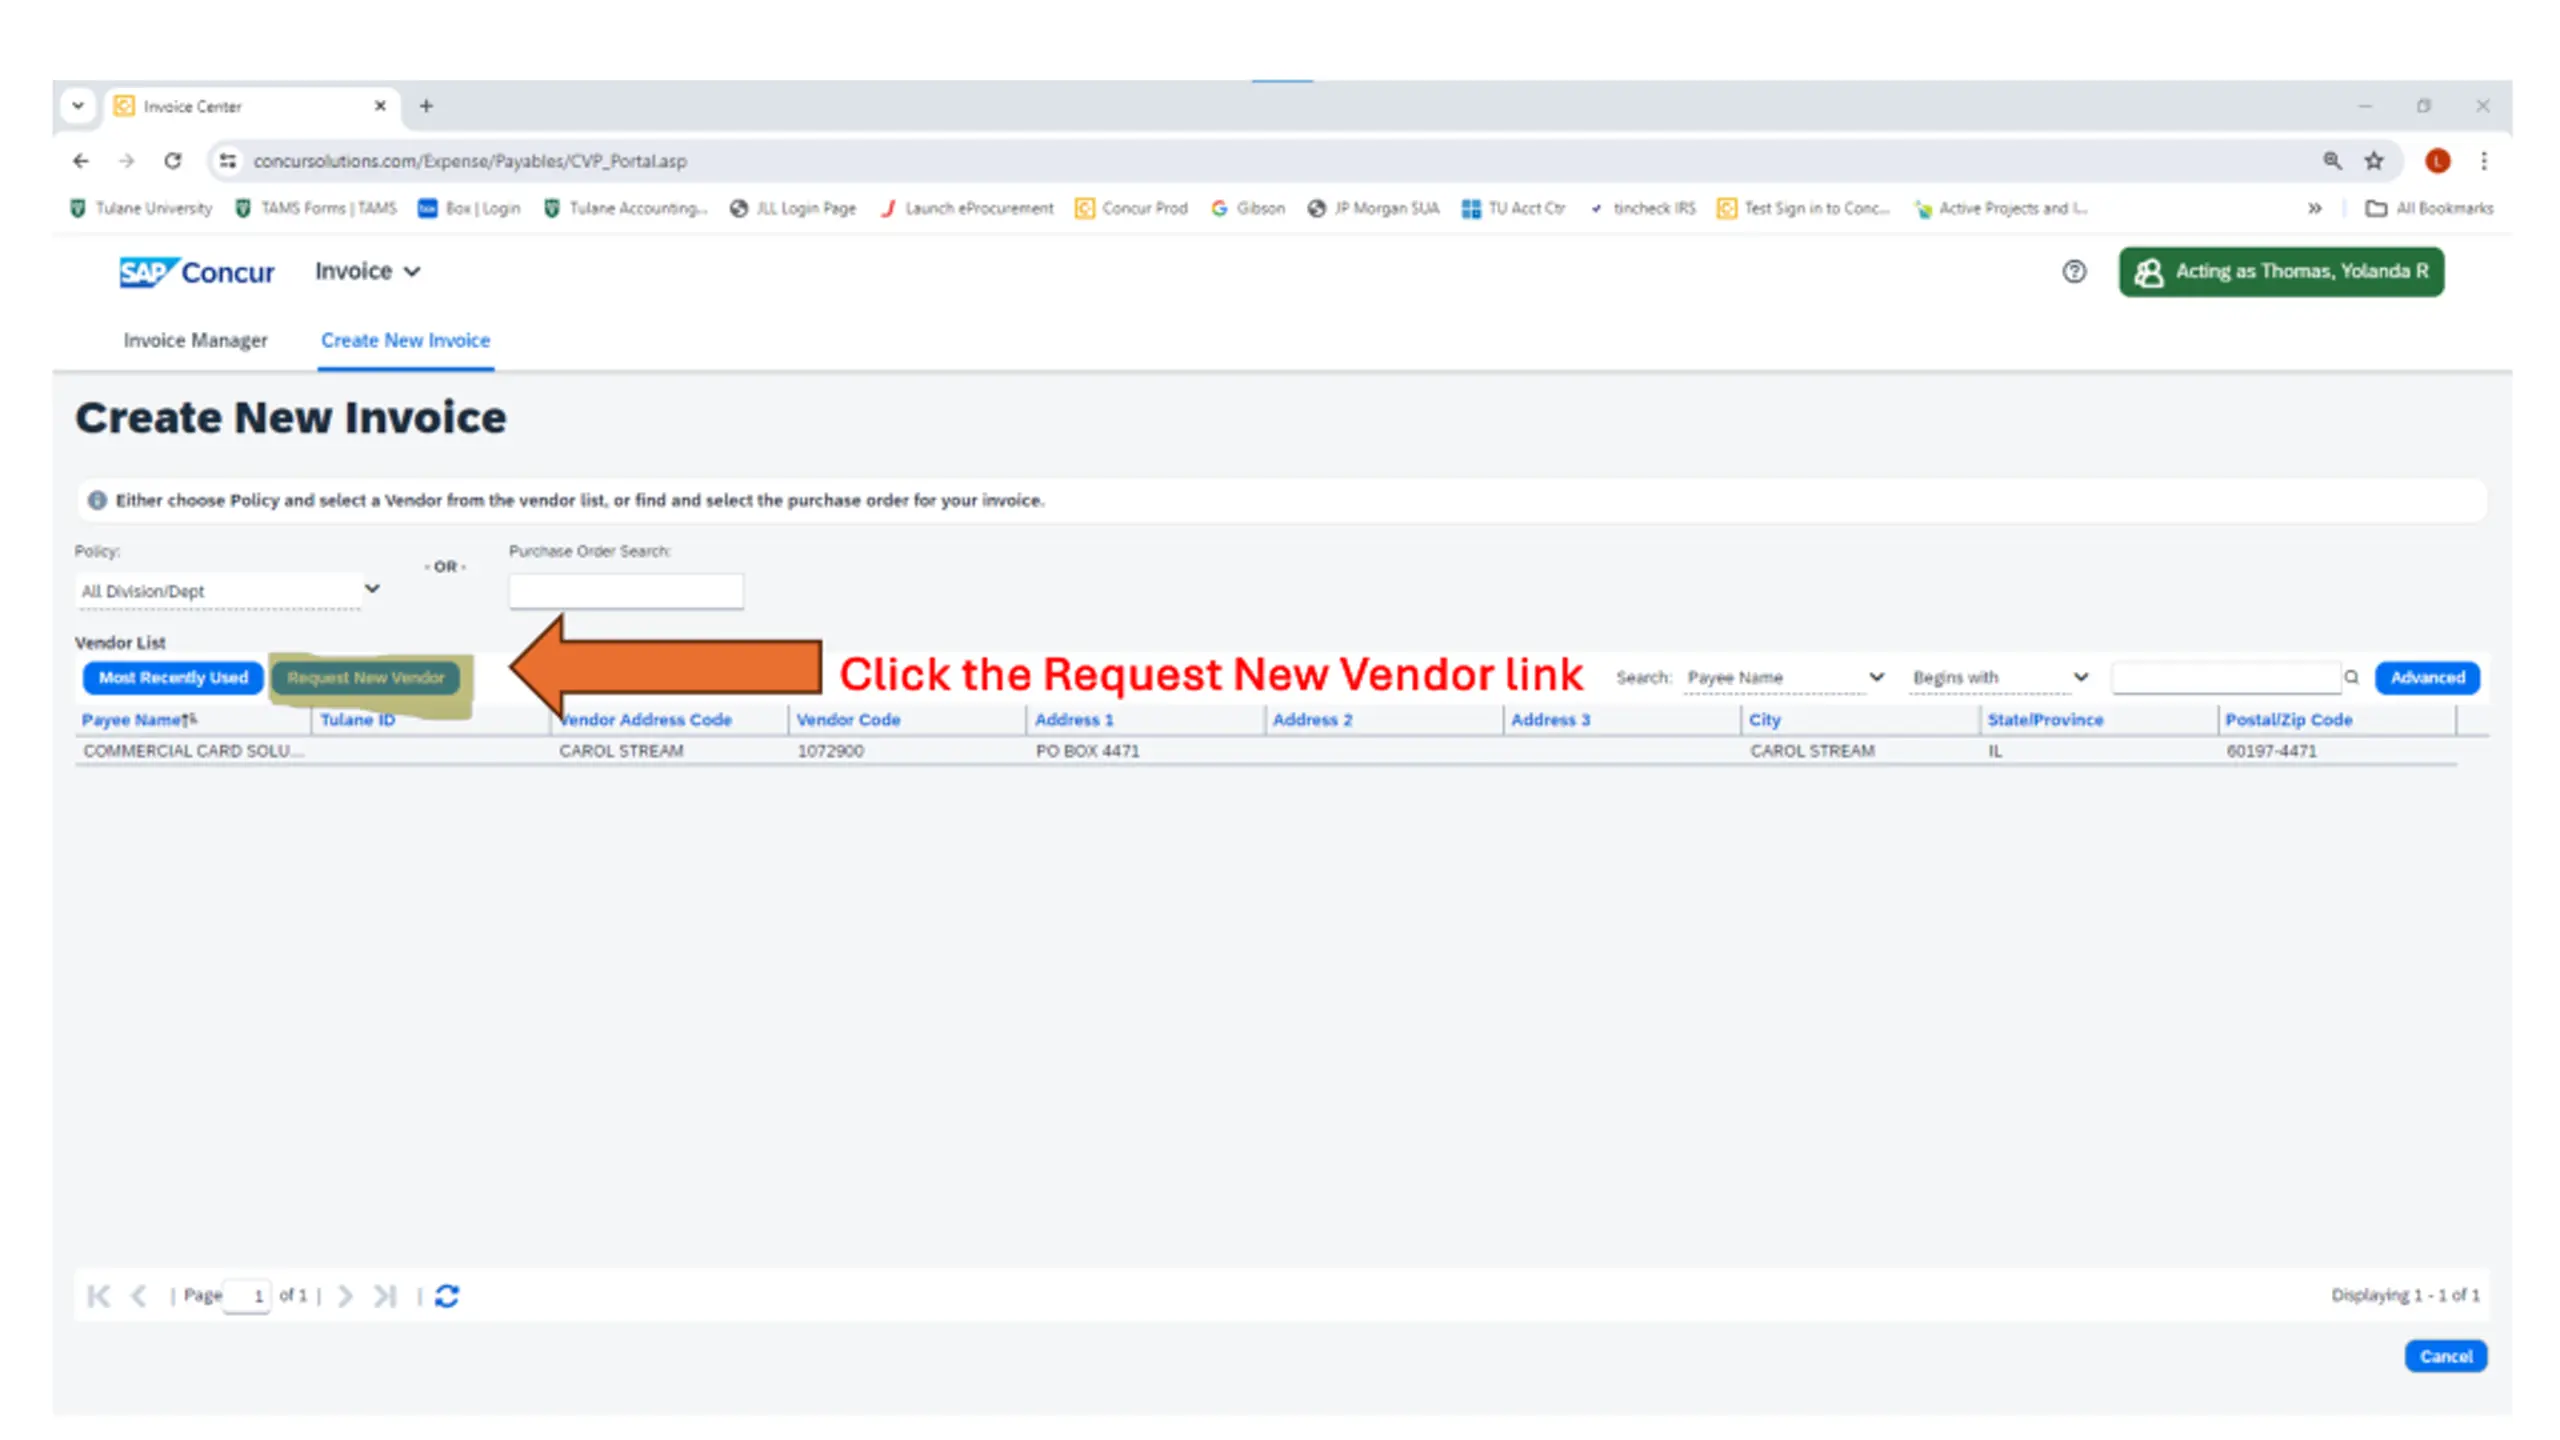2560x1440 pixels.
Task: Click Acting as Thomas, Yolanda R button
Action: 2281,272
